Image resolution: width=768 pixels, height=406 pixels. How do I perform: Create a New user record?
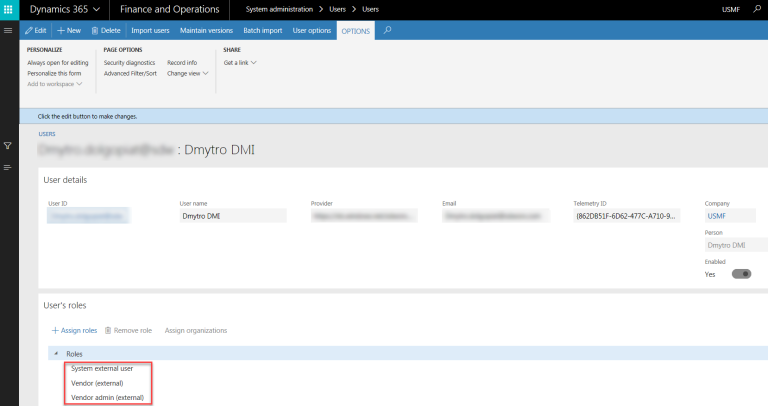(x=69, y=31)
